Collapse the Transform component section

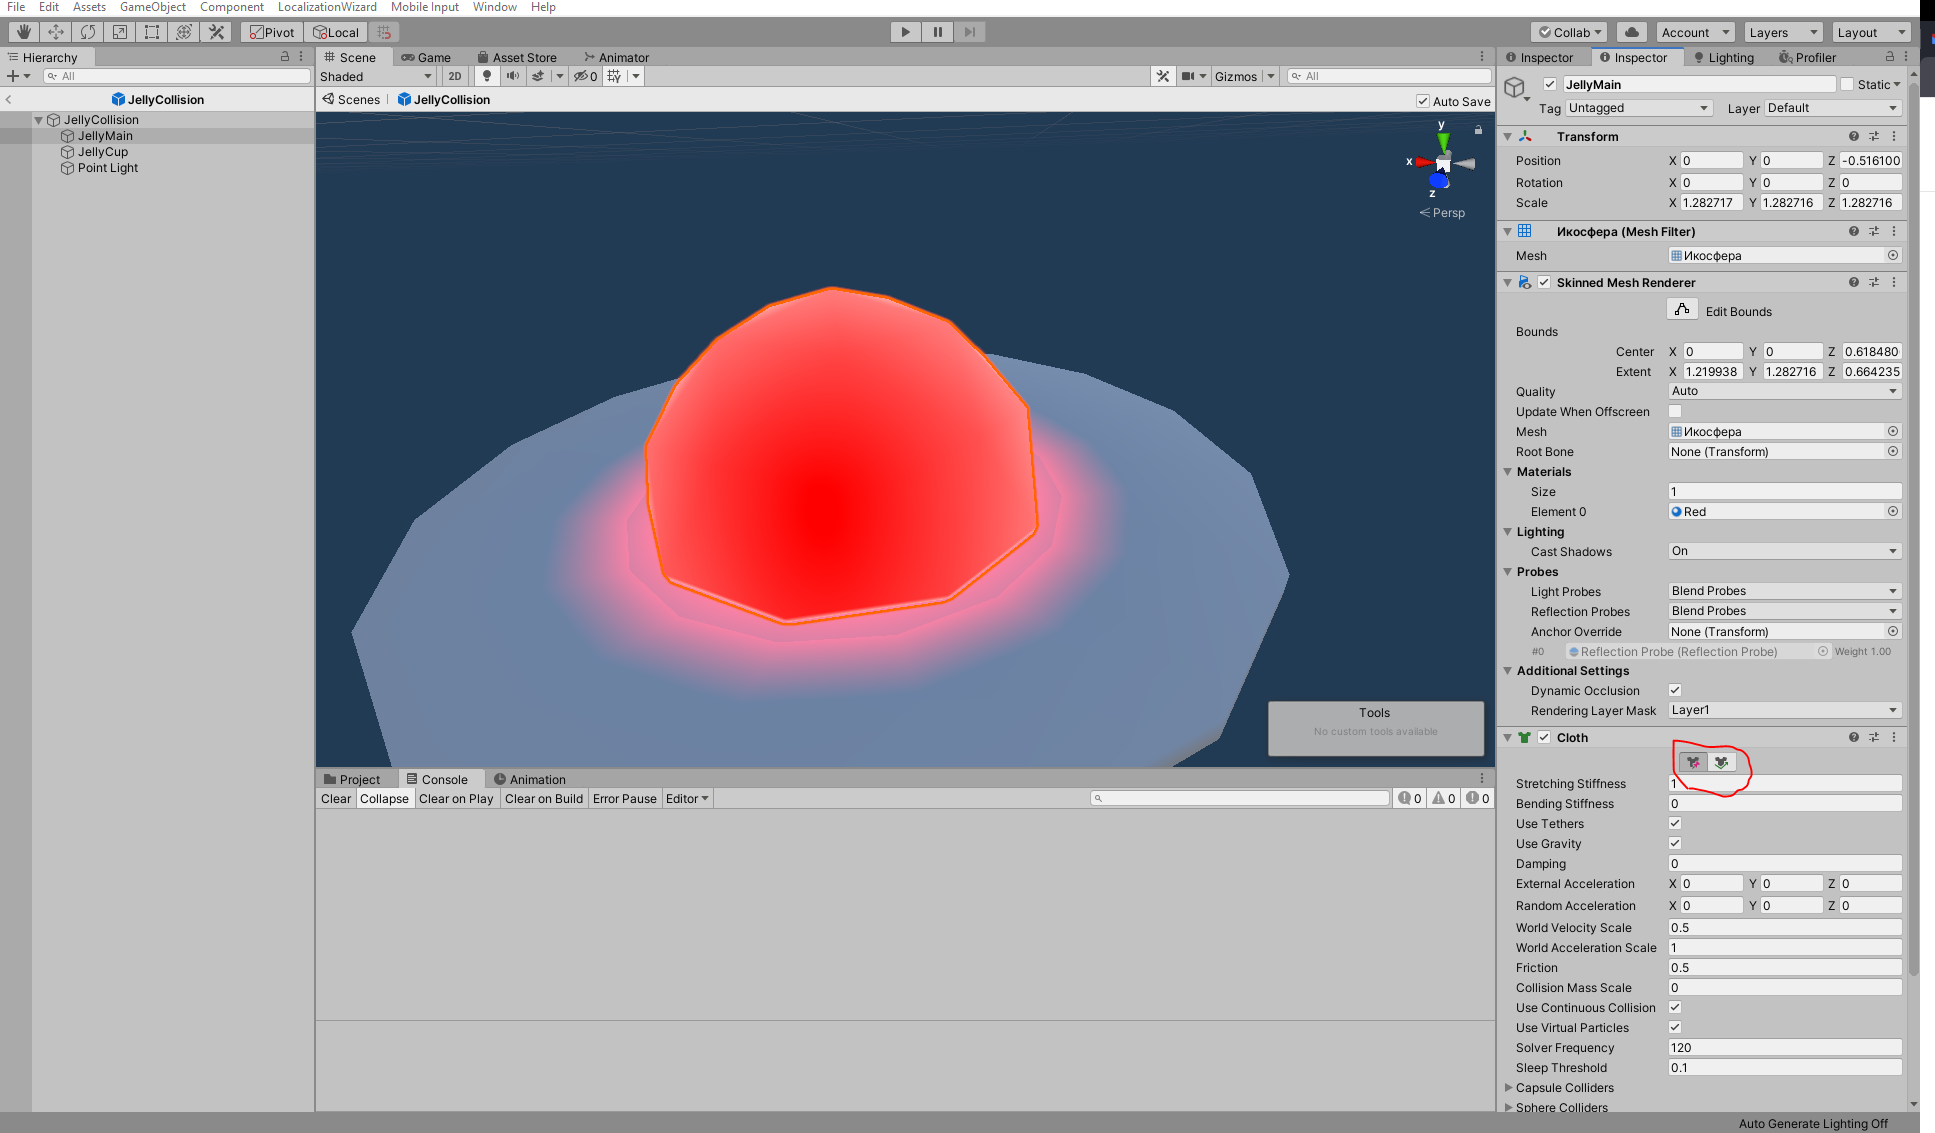(1508, 136)
